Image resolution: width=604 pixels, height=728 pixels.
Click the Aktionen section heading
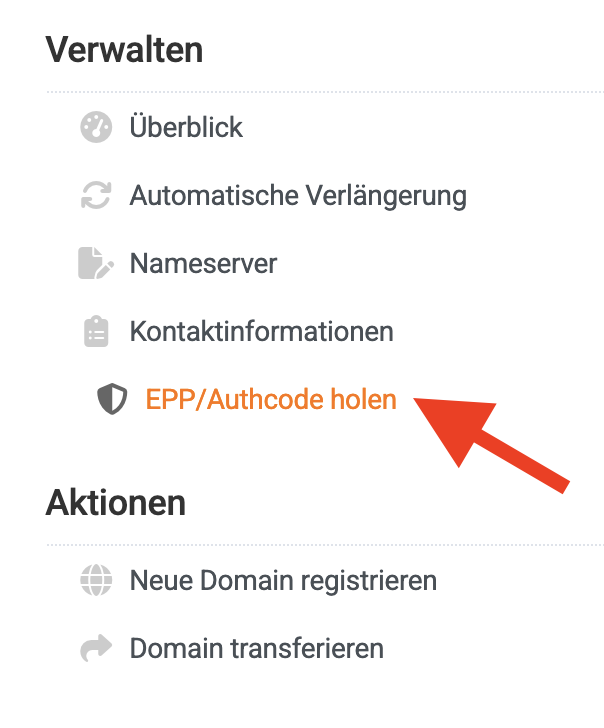coord(116,502)
